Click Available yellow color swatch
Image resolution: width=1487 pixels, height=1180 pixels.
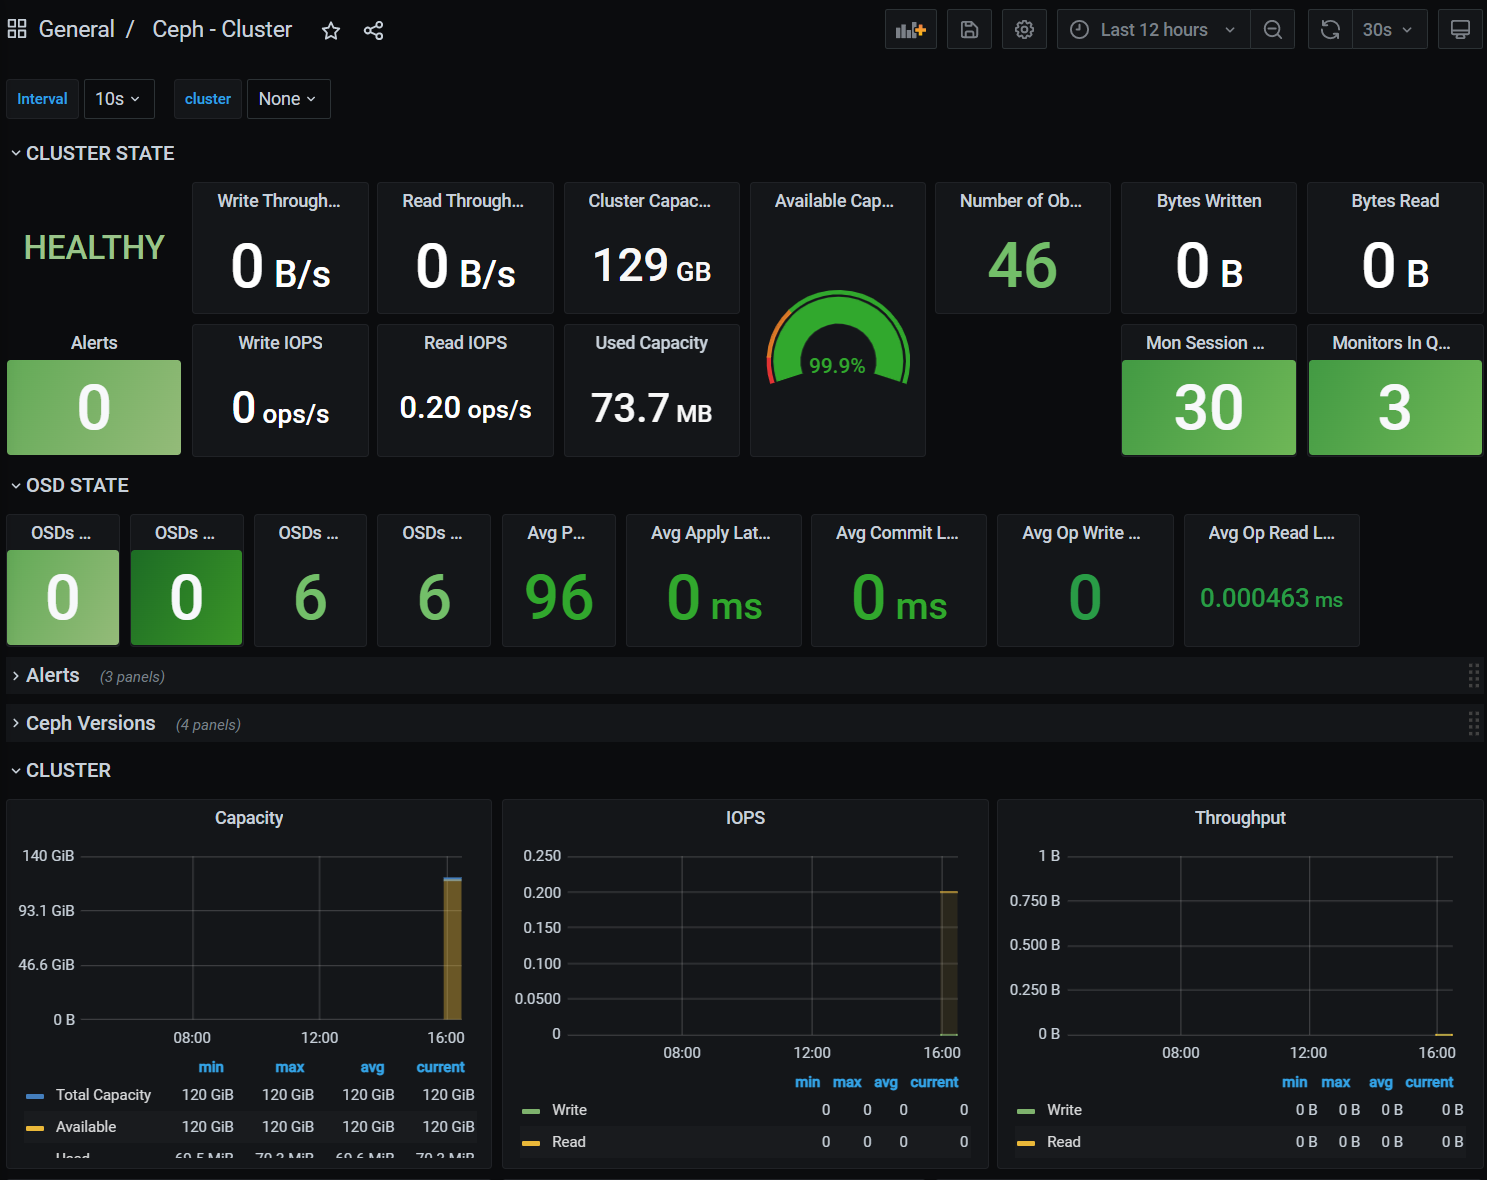pos(35,1128)
